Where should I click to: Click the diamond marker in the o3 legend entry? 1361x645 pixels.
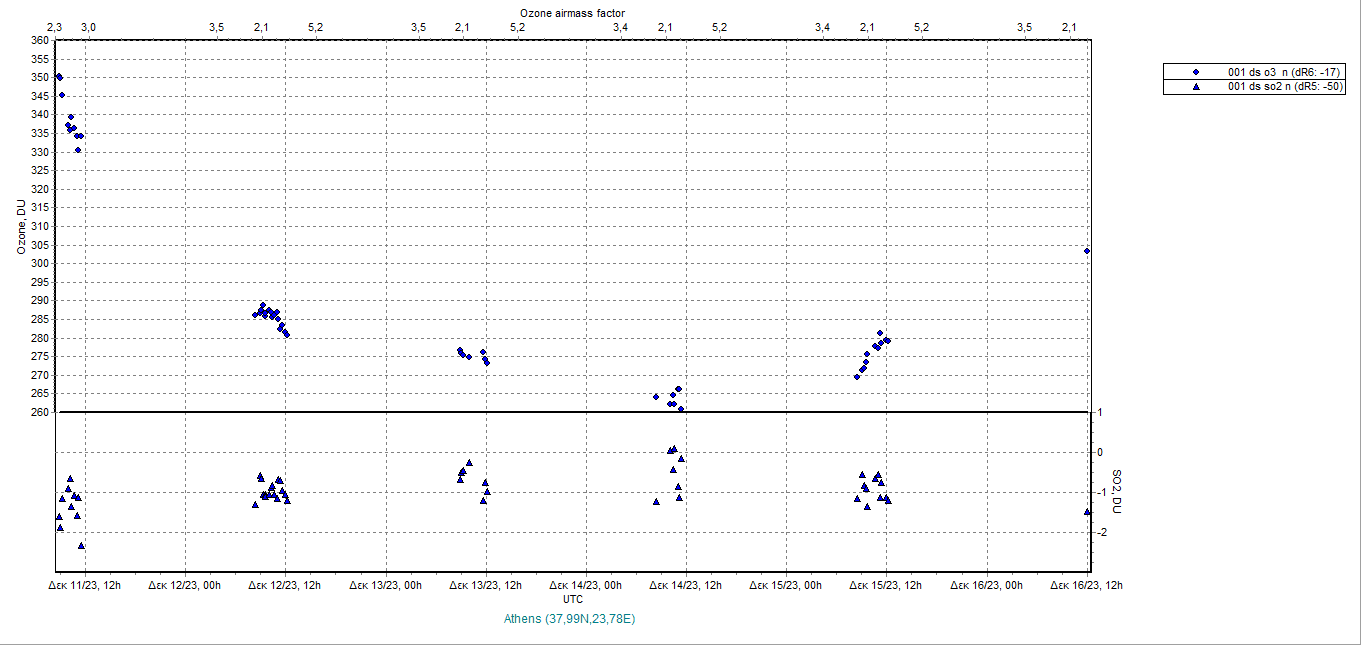[1195, 73]
